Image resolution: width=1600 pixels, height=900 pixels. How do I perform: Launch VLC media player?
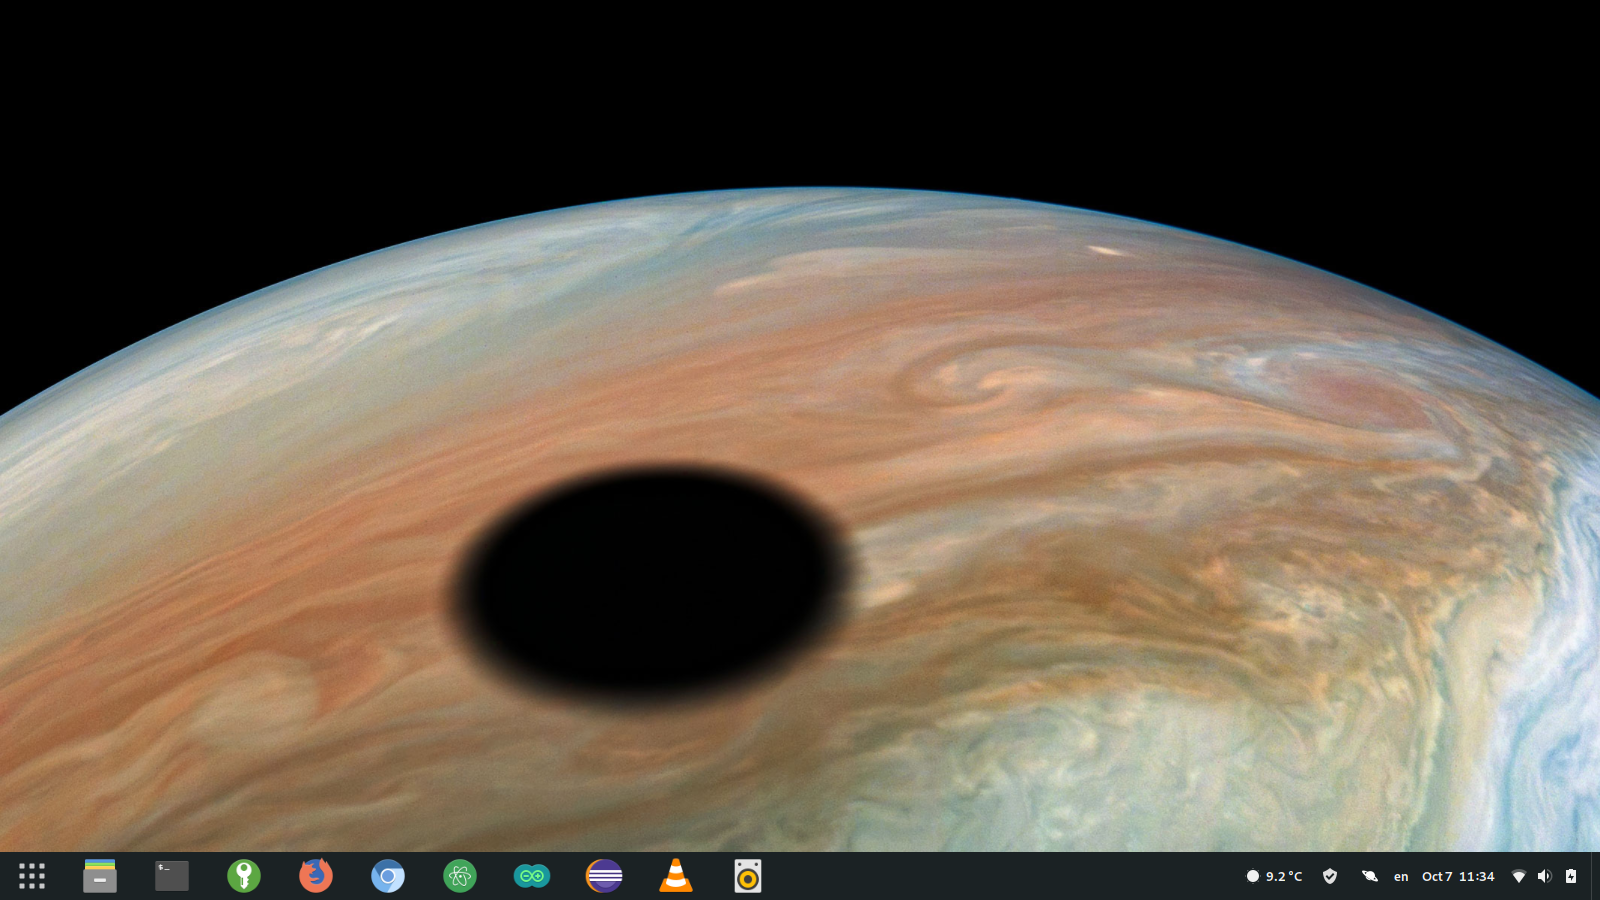pyautogui.click(x=676, y=876)
